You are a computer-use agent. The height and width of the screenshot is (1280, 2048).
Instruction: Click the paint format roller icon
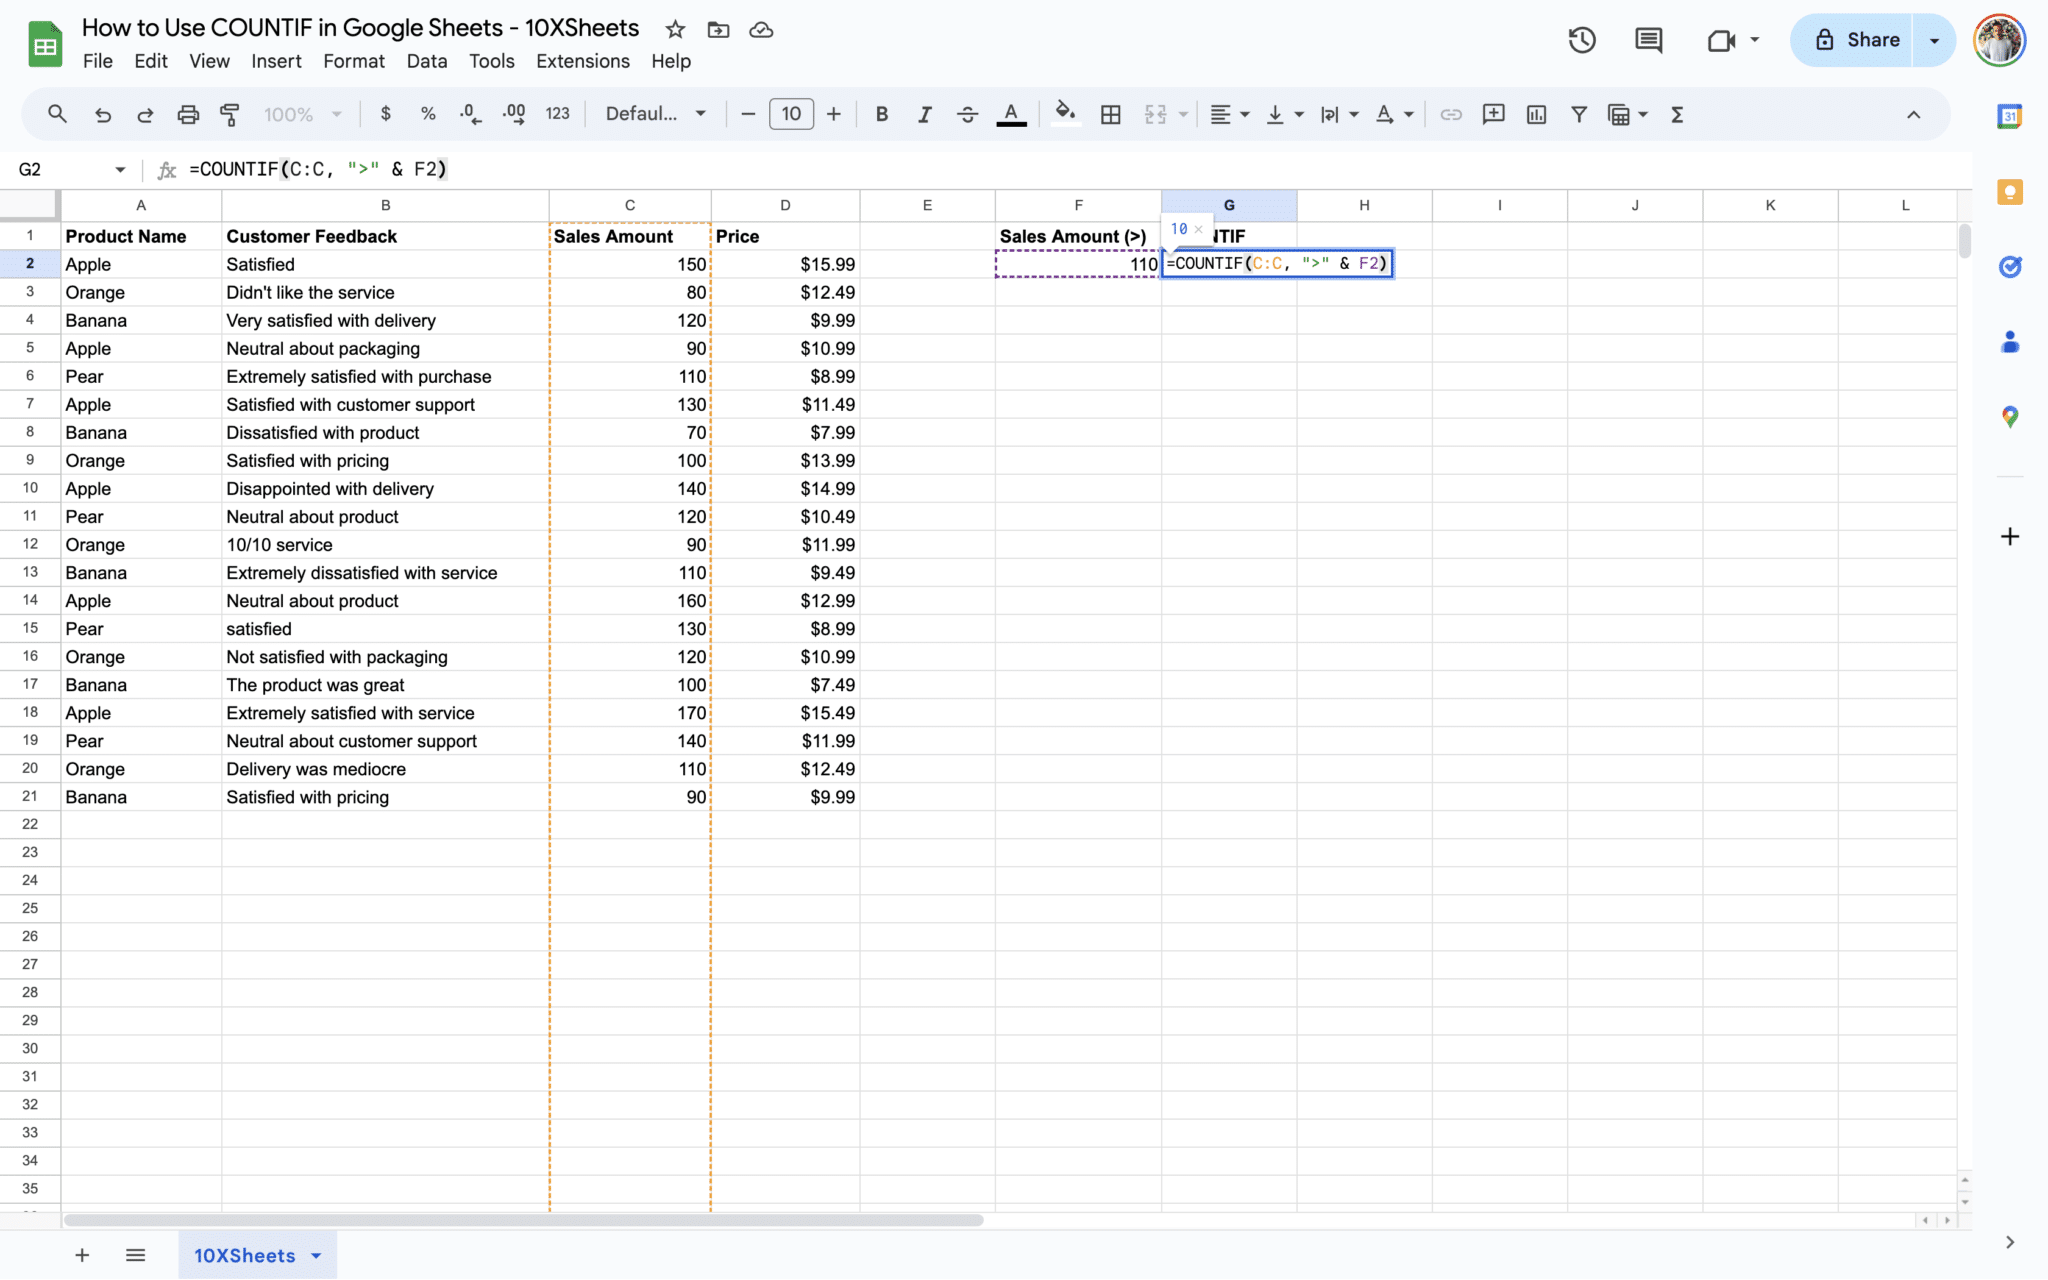[230, 114]
